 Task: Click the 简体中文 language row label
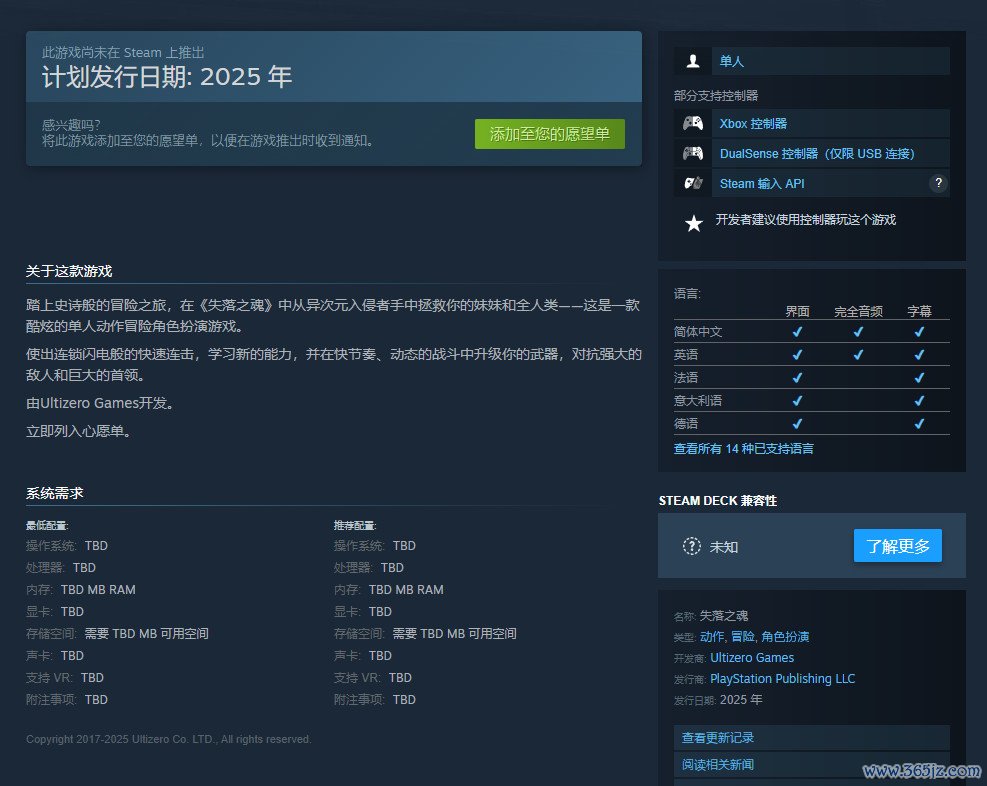[x=697, y=332]
